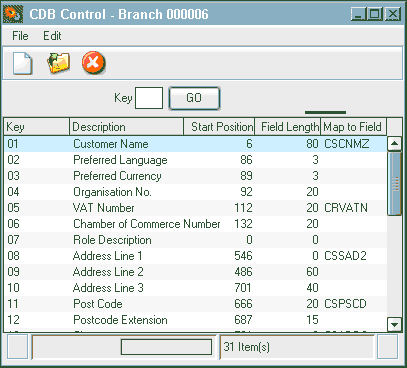Select the Organisation No. row
Image resolution: width=407 pixels, height=368 pixels.
[195, 192]
